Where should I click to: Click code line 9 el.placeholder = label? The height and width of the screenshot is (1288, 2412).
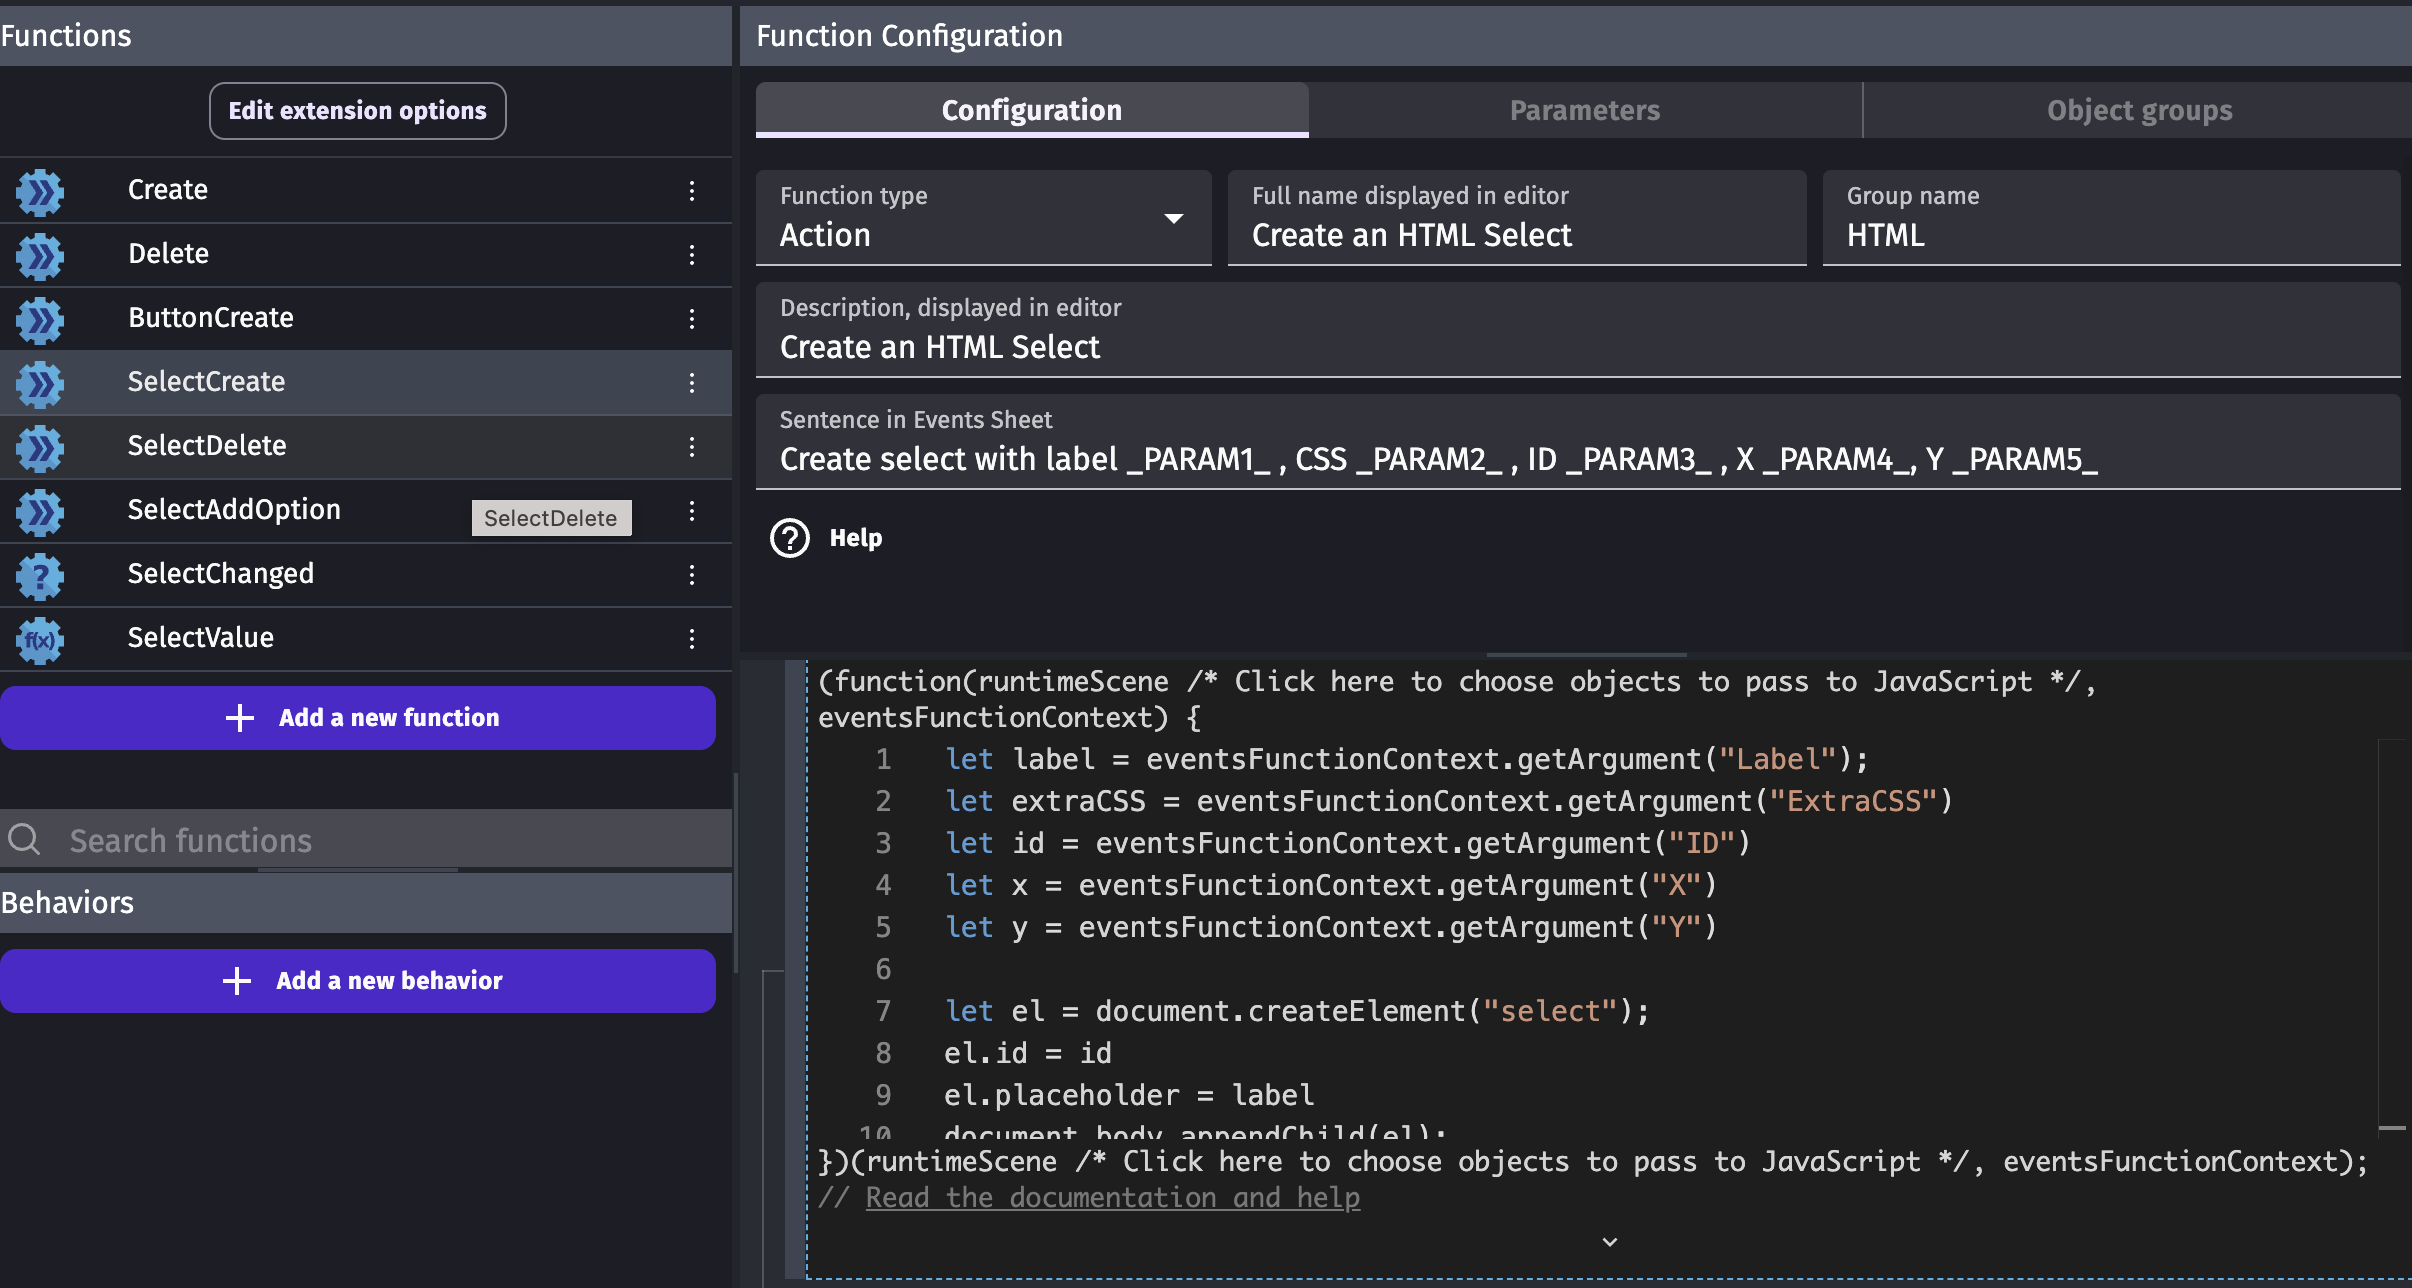(1129, 1095)
